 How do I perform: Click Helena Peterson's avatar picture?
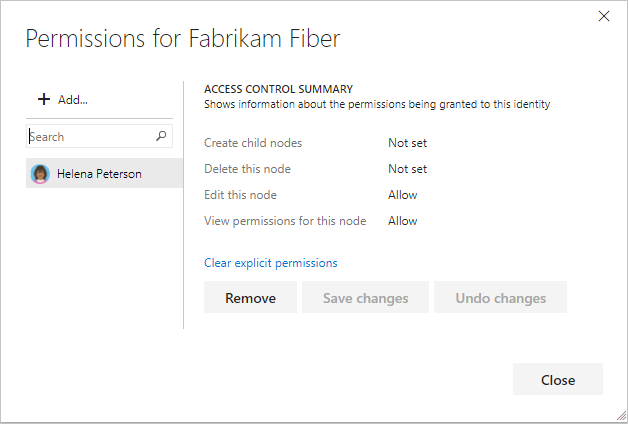pyautogui.click(x=40, y=174)
